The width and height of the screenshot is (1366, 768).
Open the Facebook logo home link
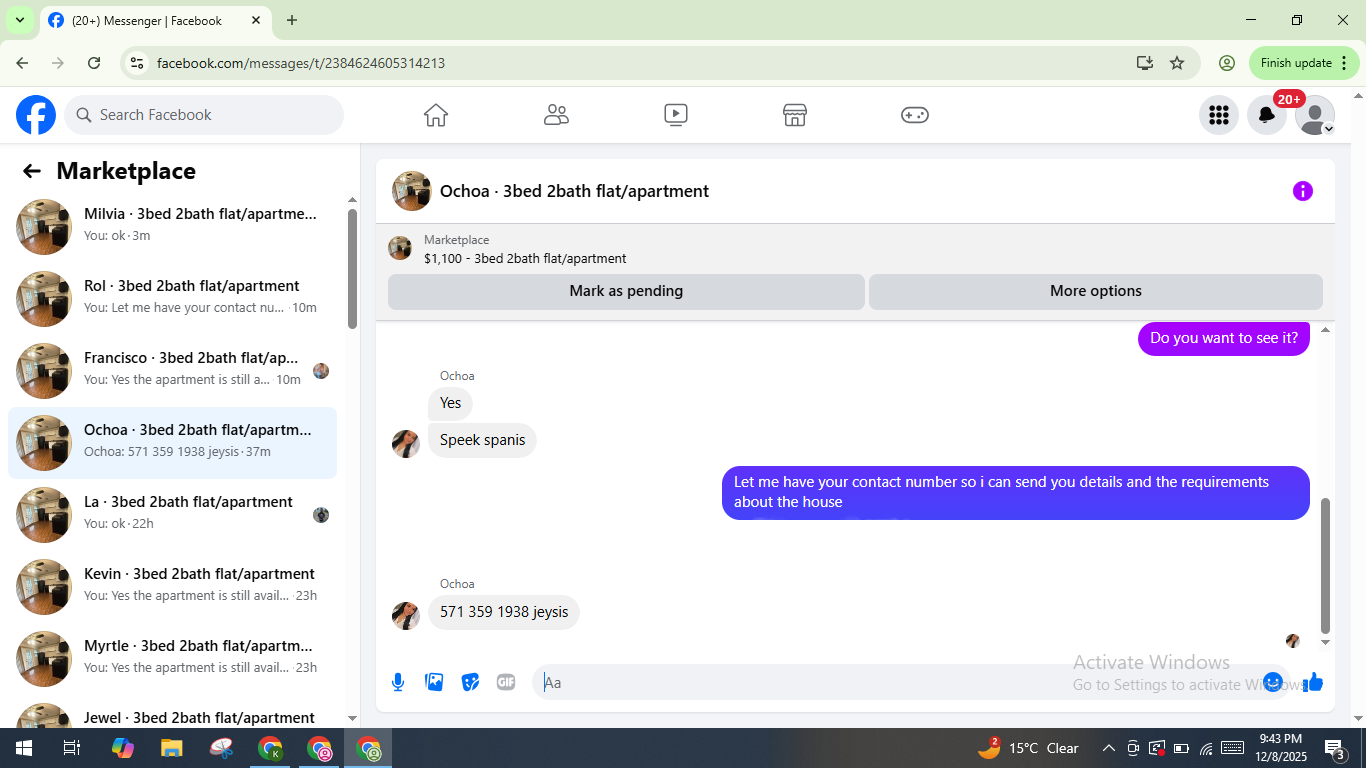tap(36, 115)
